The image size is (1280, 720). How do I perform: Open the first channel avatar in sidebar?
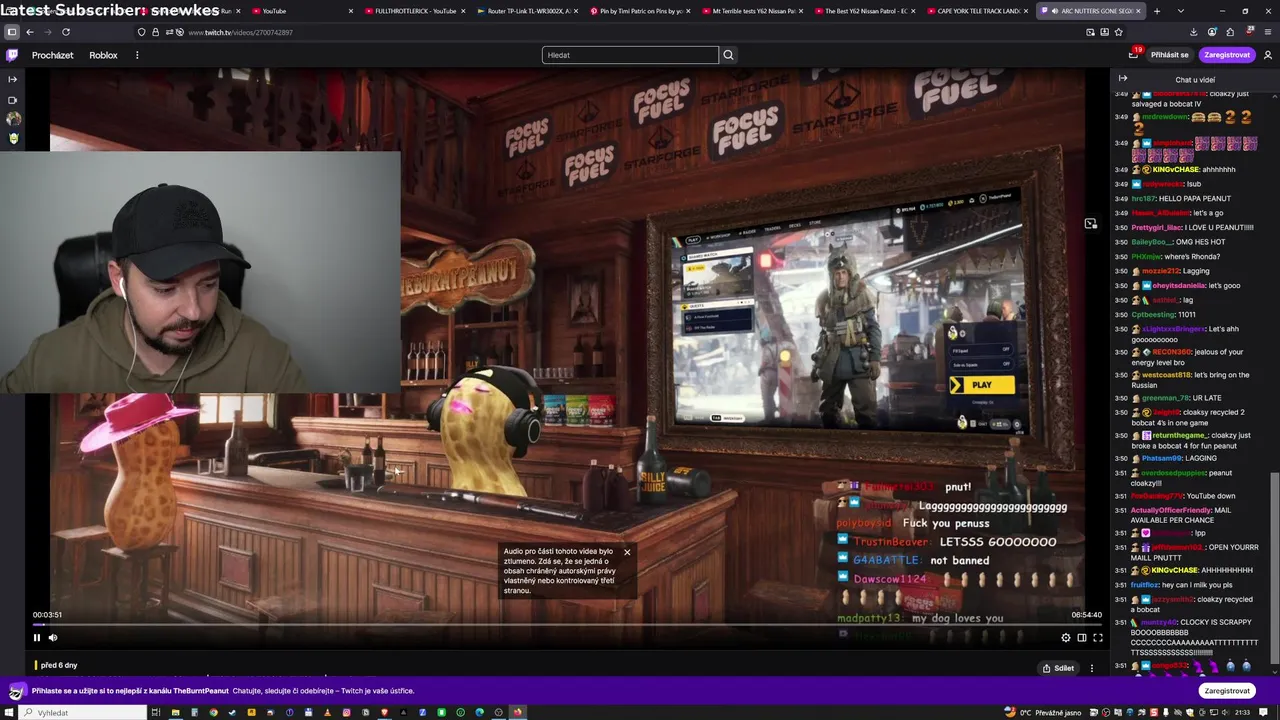13,118
